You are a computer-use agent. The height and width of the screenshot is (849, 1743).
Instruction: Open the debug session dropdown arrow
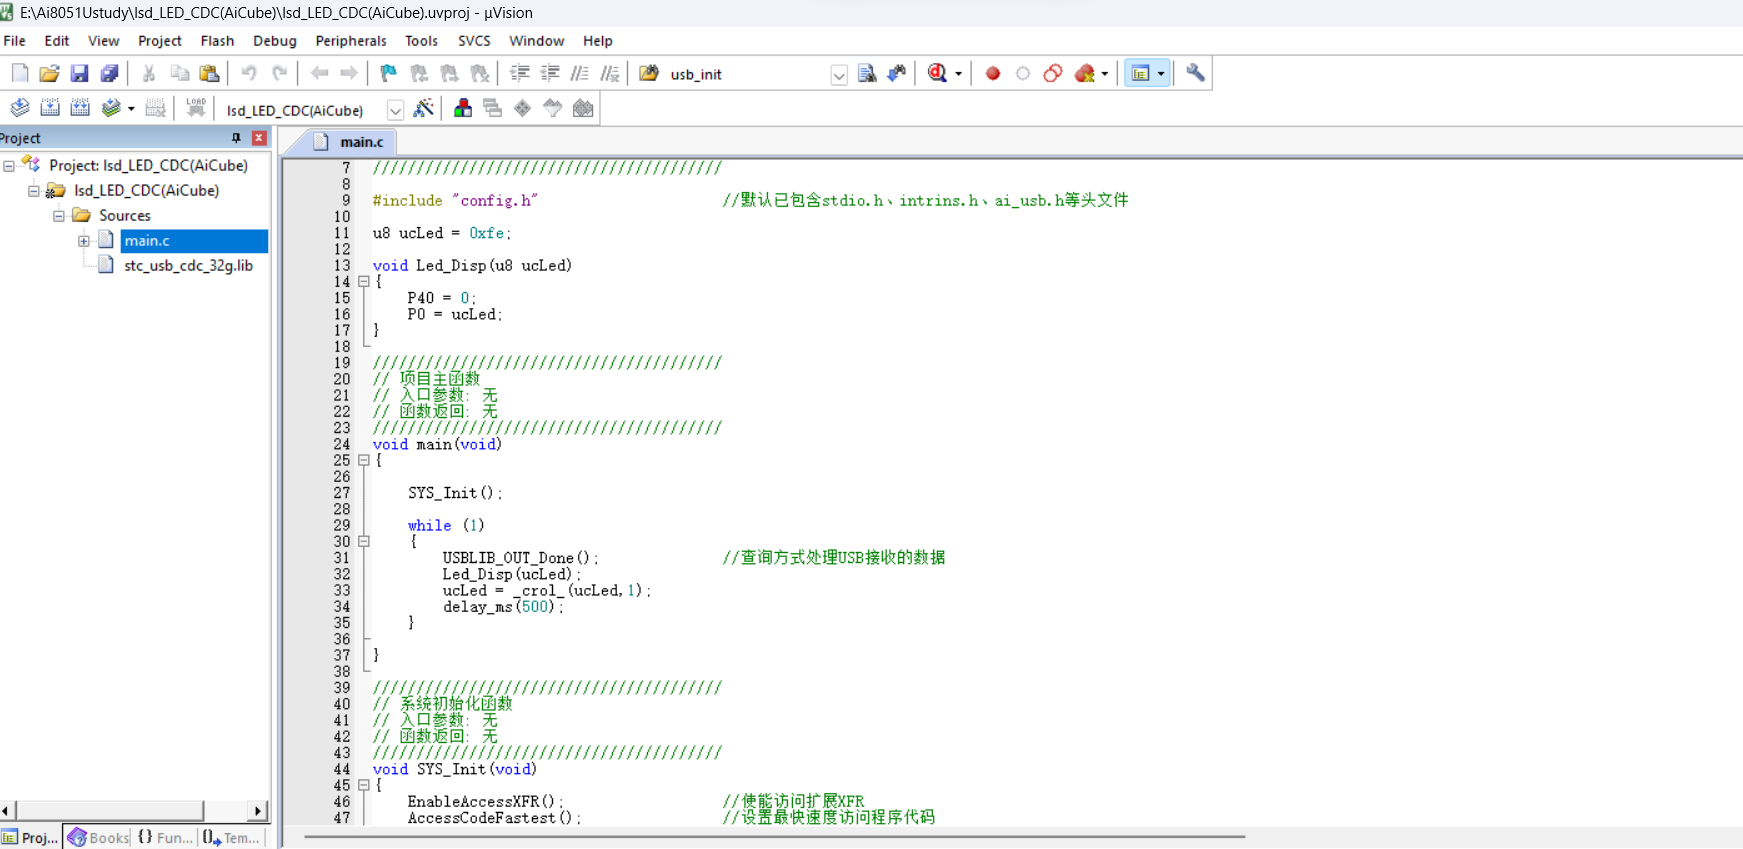pyautogui.click(x=958, y=74)
